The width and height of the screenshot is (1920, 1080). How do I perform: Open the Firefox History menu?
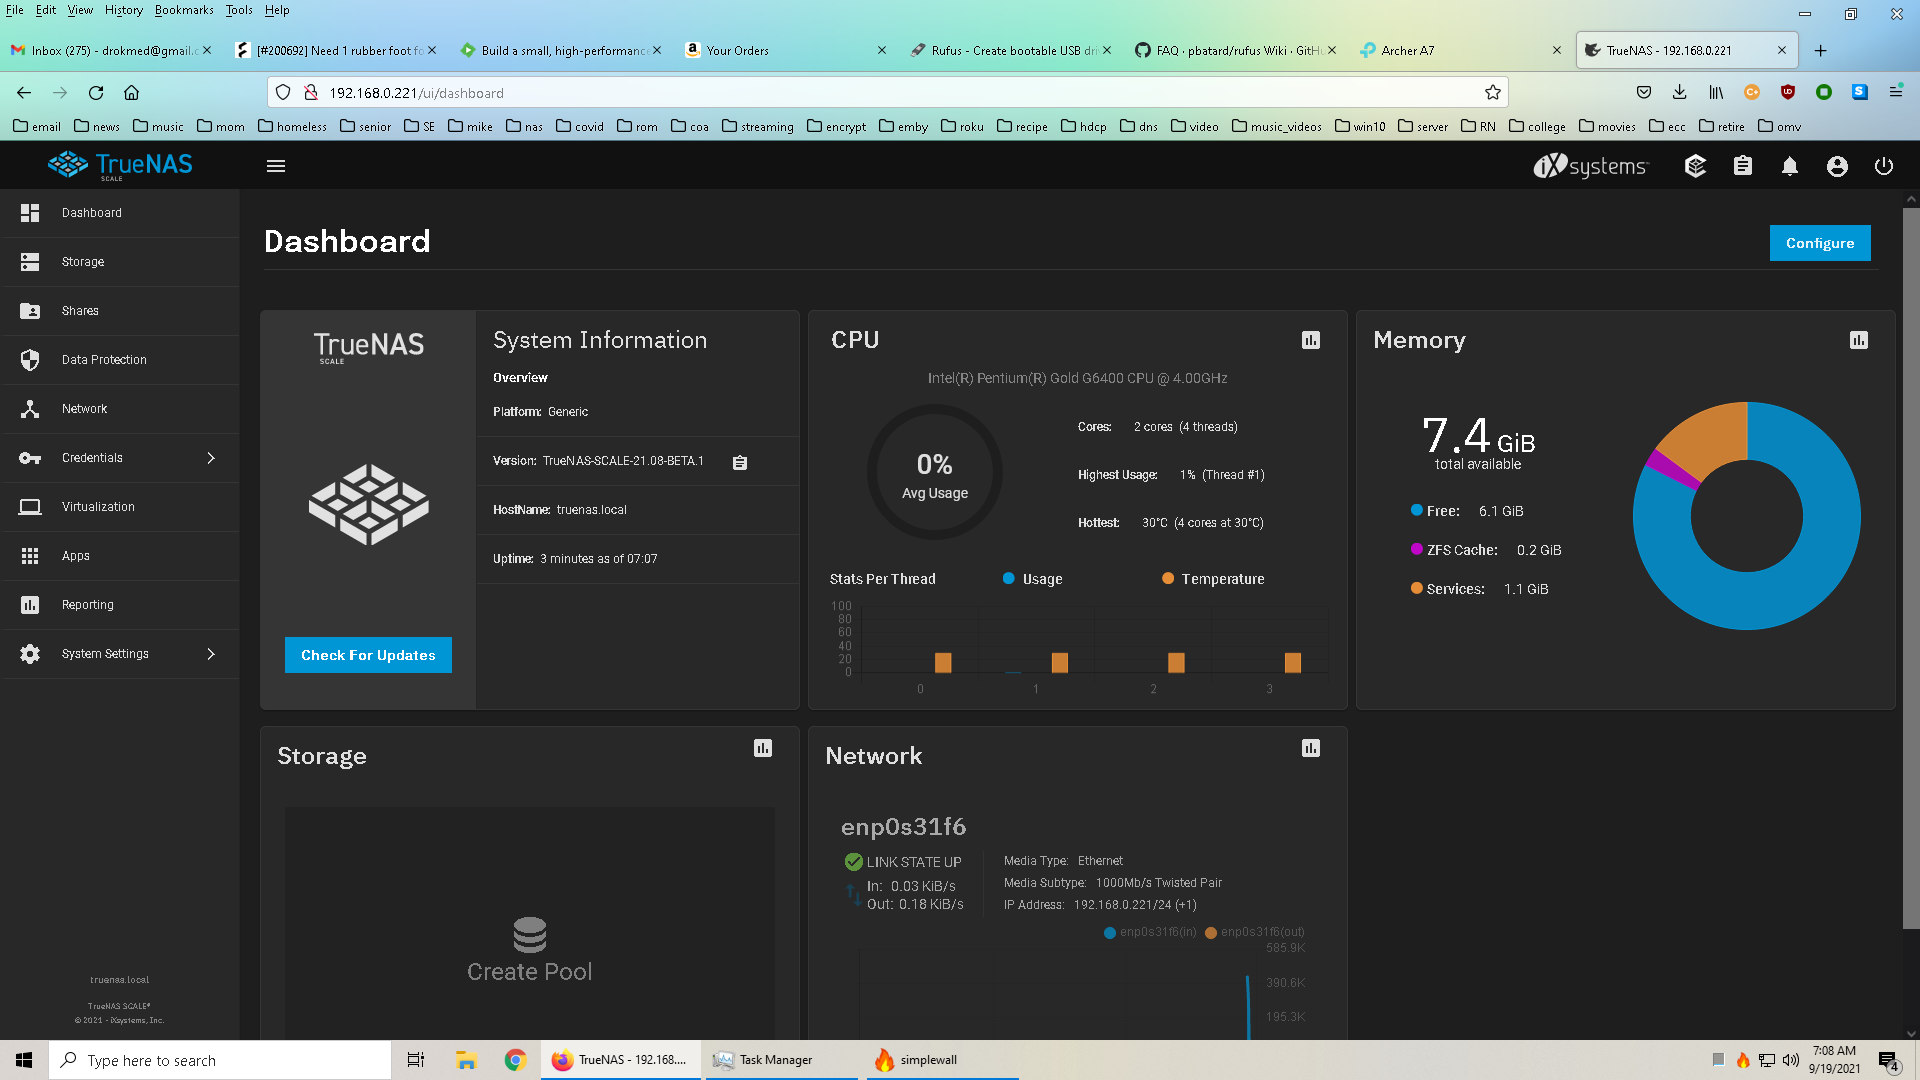[124, 10]
